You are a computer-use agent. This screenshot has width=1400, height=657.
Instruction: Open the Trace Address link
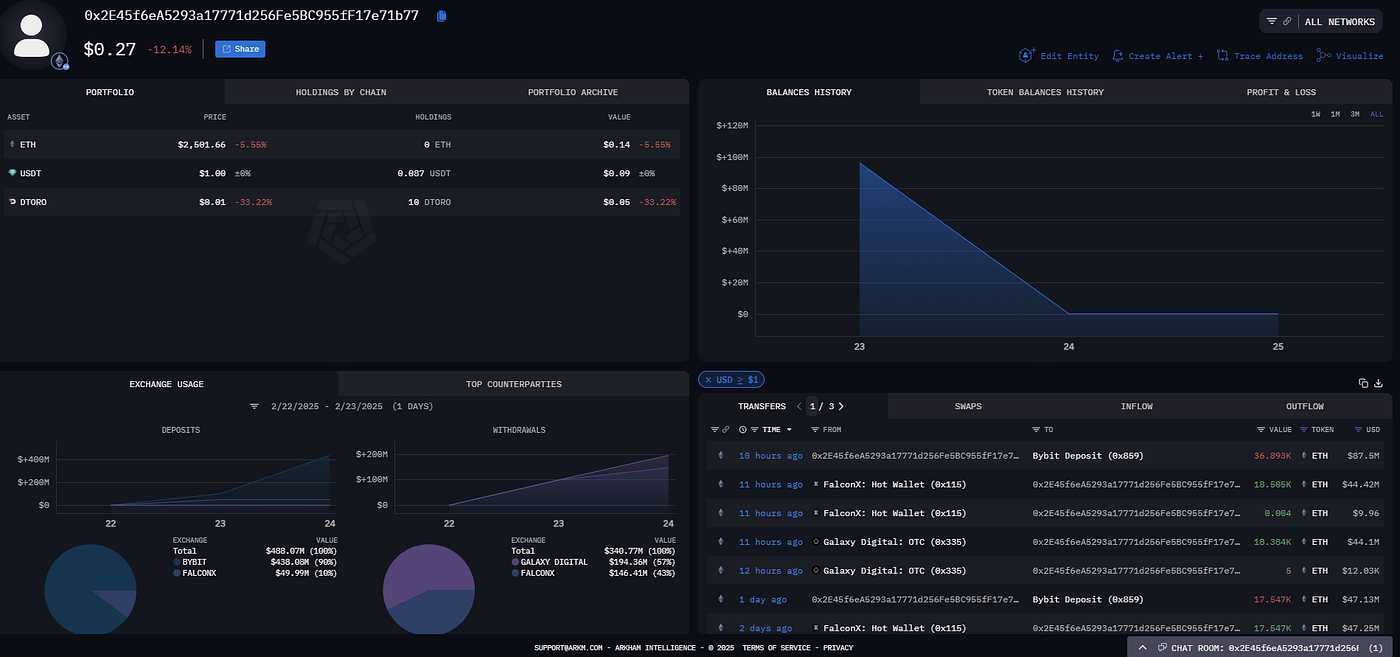pyautogui.click(x=1268, y=56)
